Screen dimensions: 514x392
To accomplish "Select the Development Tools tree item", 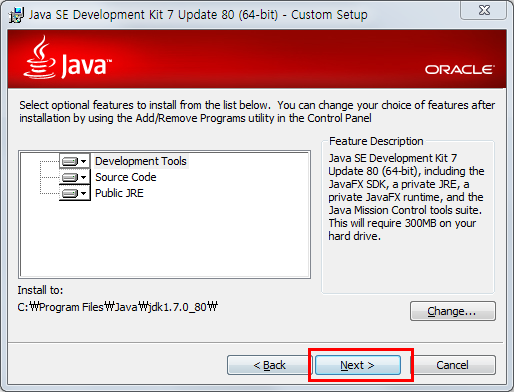I will click(141, 161).
